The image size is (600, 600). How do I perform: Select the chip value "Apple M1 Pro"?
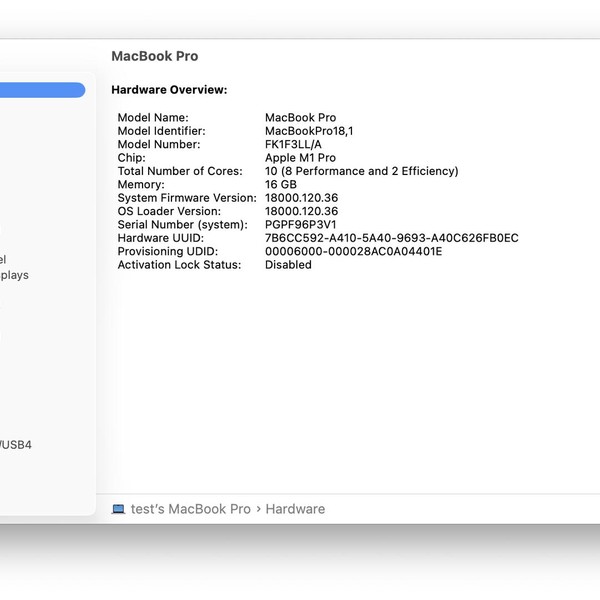(300, 158)
